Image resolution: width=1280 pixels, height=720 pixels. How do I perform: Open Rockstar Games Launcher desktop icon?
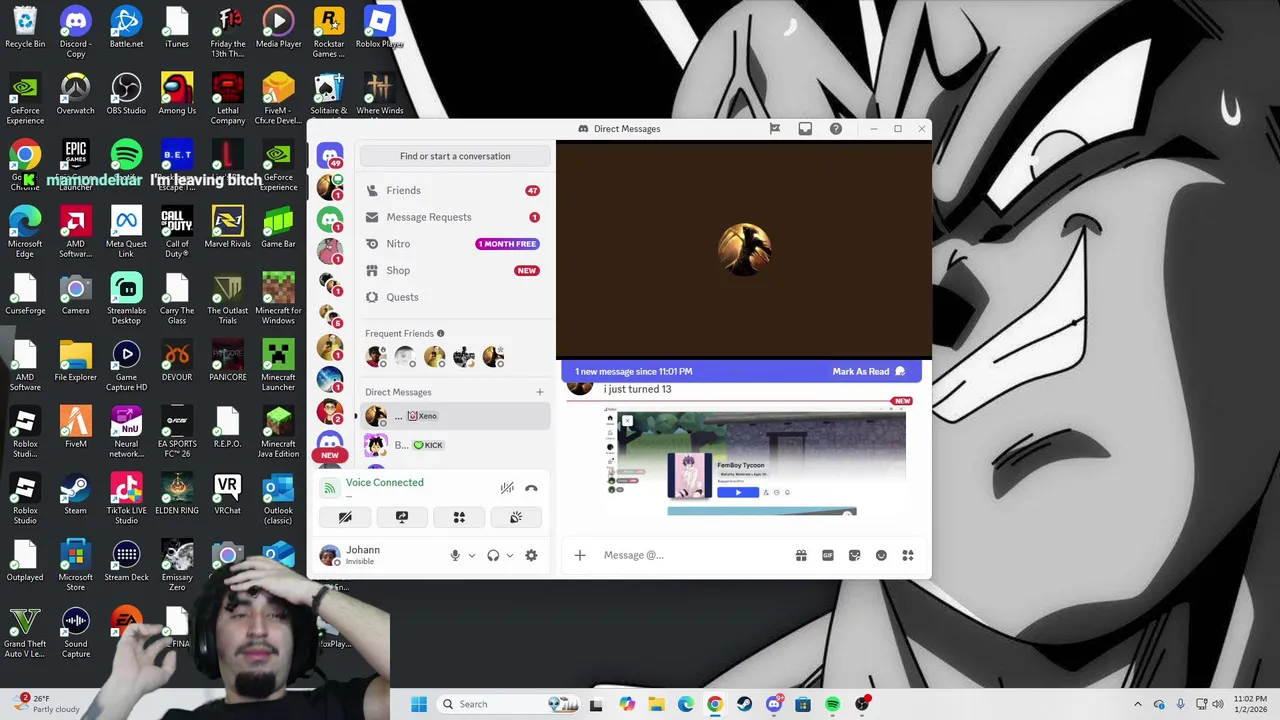tap(328, 32)
